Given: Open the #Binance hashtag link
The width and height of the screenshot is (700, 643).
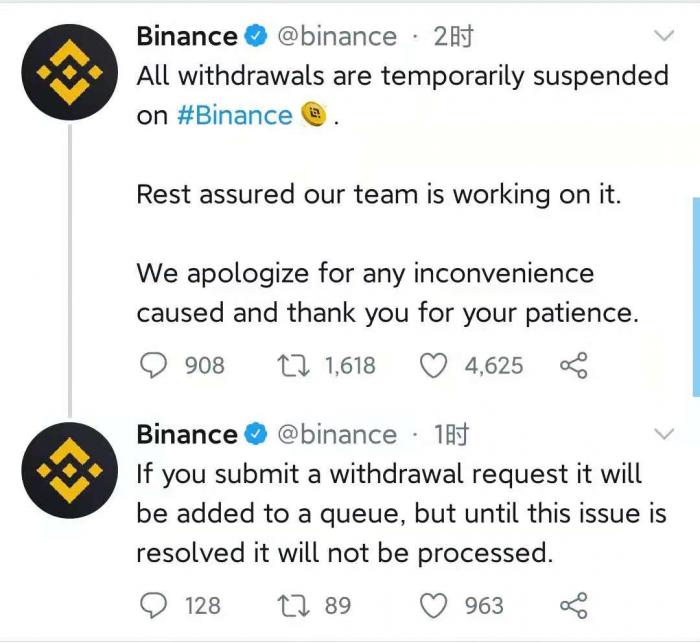Looking at the screenshot, I should 234,115.
